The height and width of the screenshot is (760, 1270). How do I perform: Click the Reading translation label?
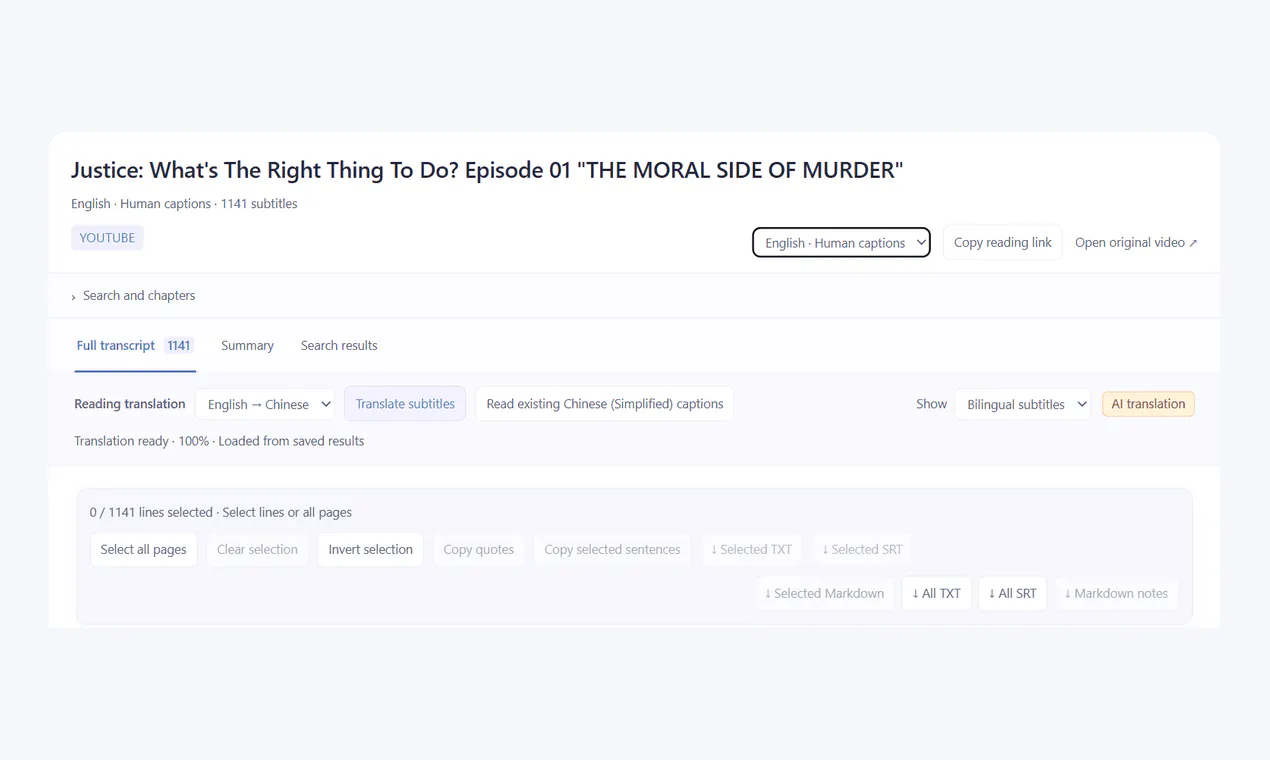(130, 404)
